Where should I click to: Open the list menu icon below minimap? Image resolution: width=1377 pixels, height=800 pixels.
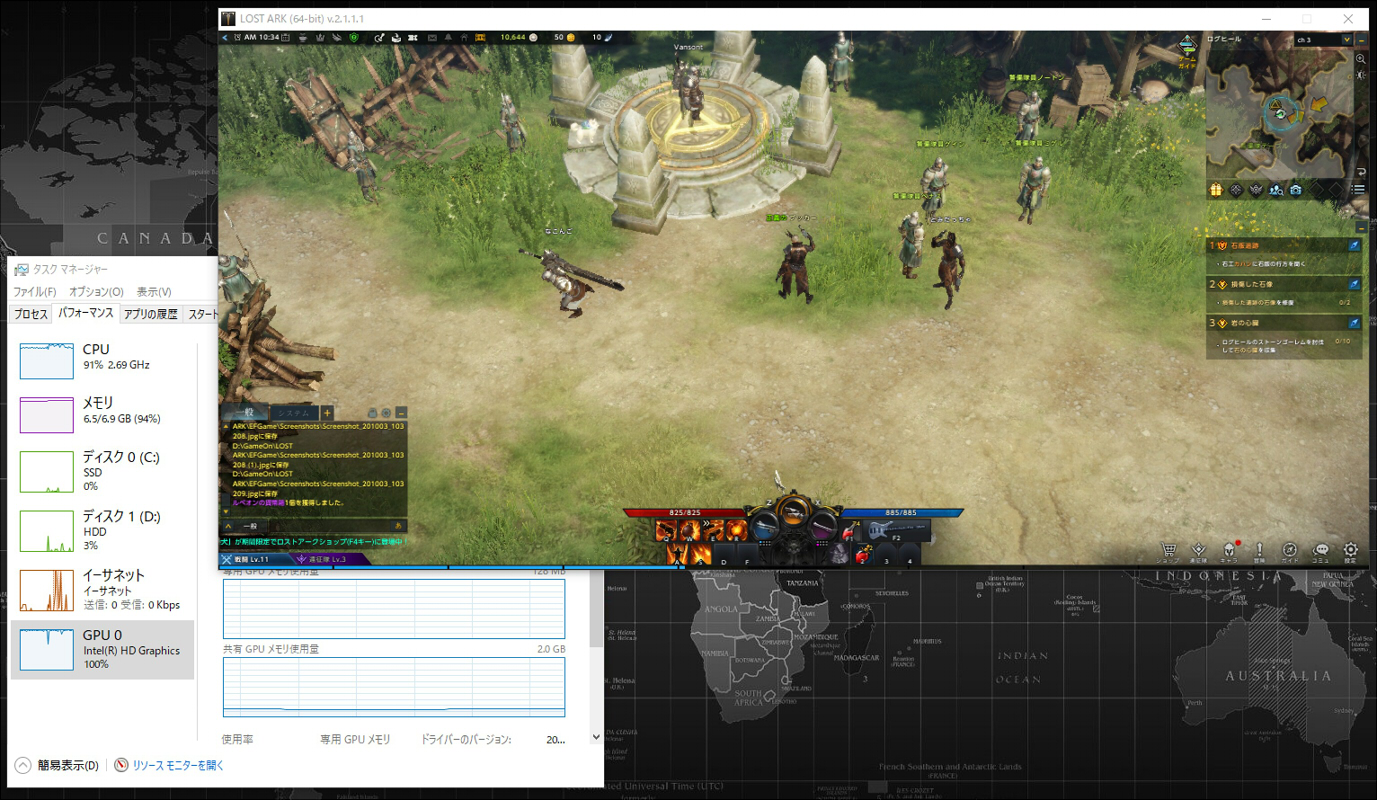[1357, 190]
